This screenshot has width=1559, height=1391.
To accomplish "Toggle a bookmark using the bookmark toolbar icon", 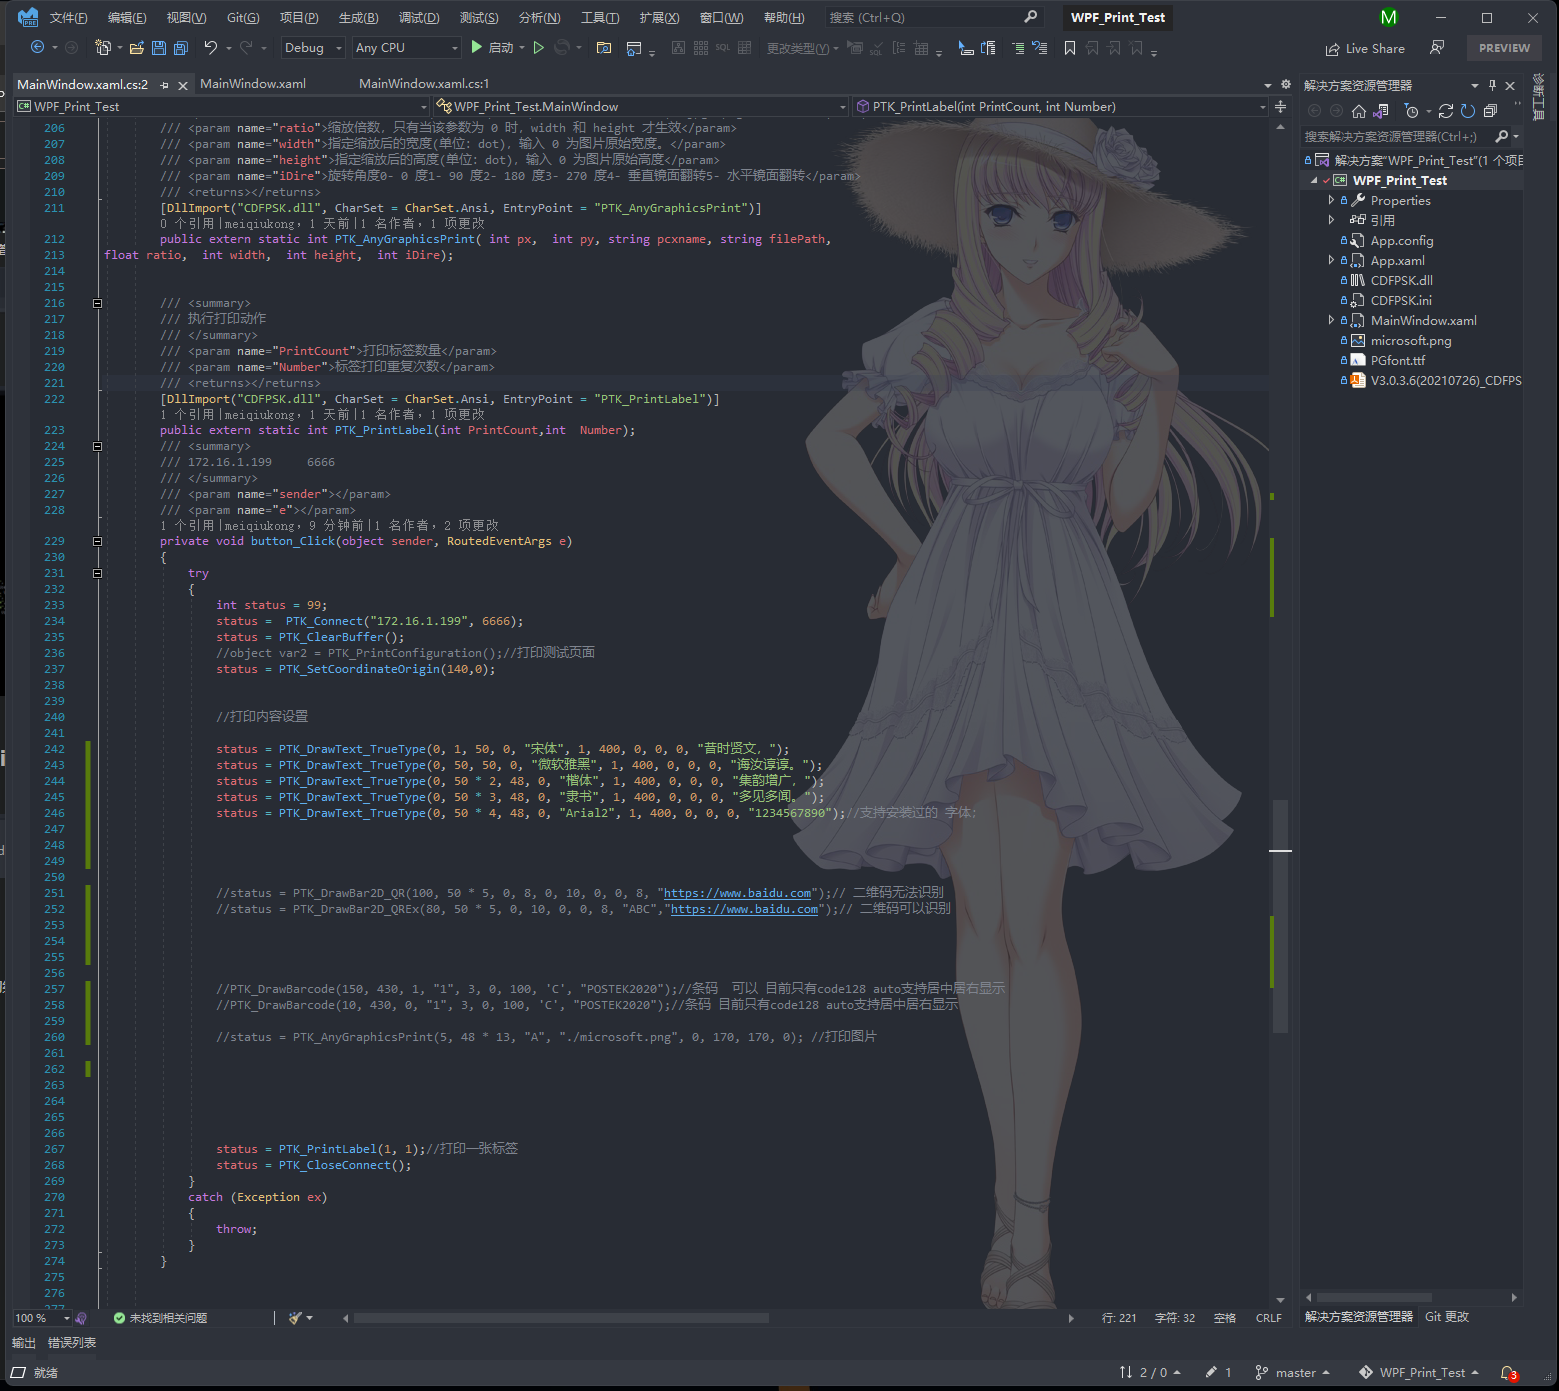I will [1070, 47].
